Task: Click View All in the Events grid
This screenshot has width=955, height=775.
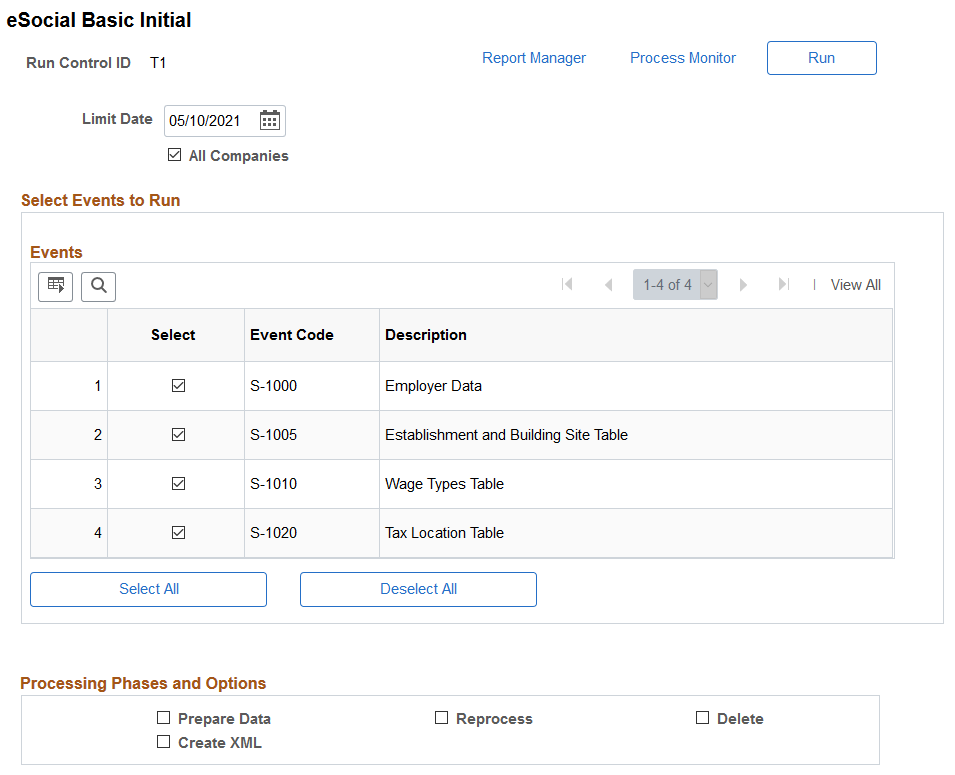Action: tap(856, 285)
